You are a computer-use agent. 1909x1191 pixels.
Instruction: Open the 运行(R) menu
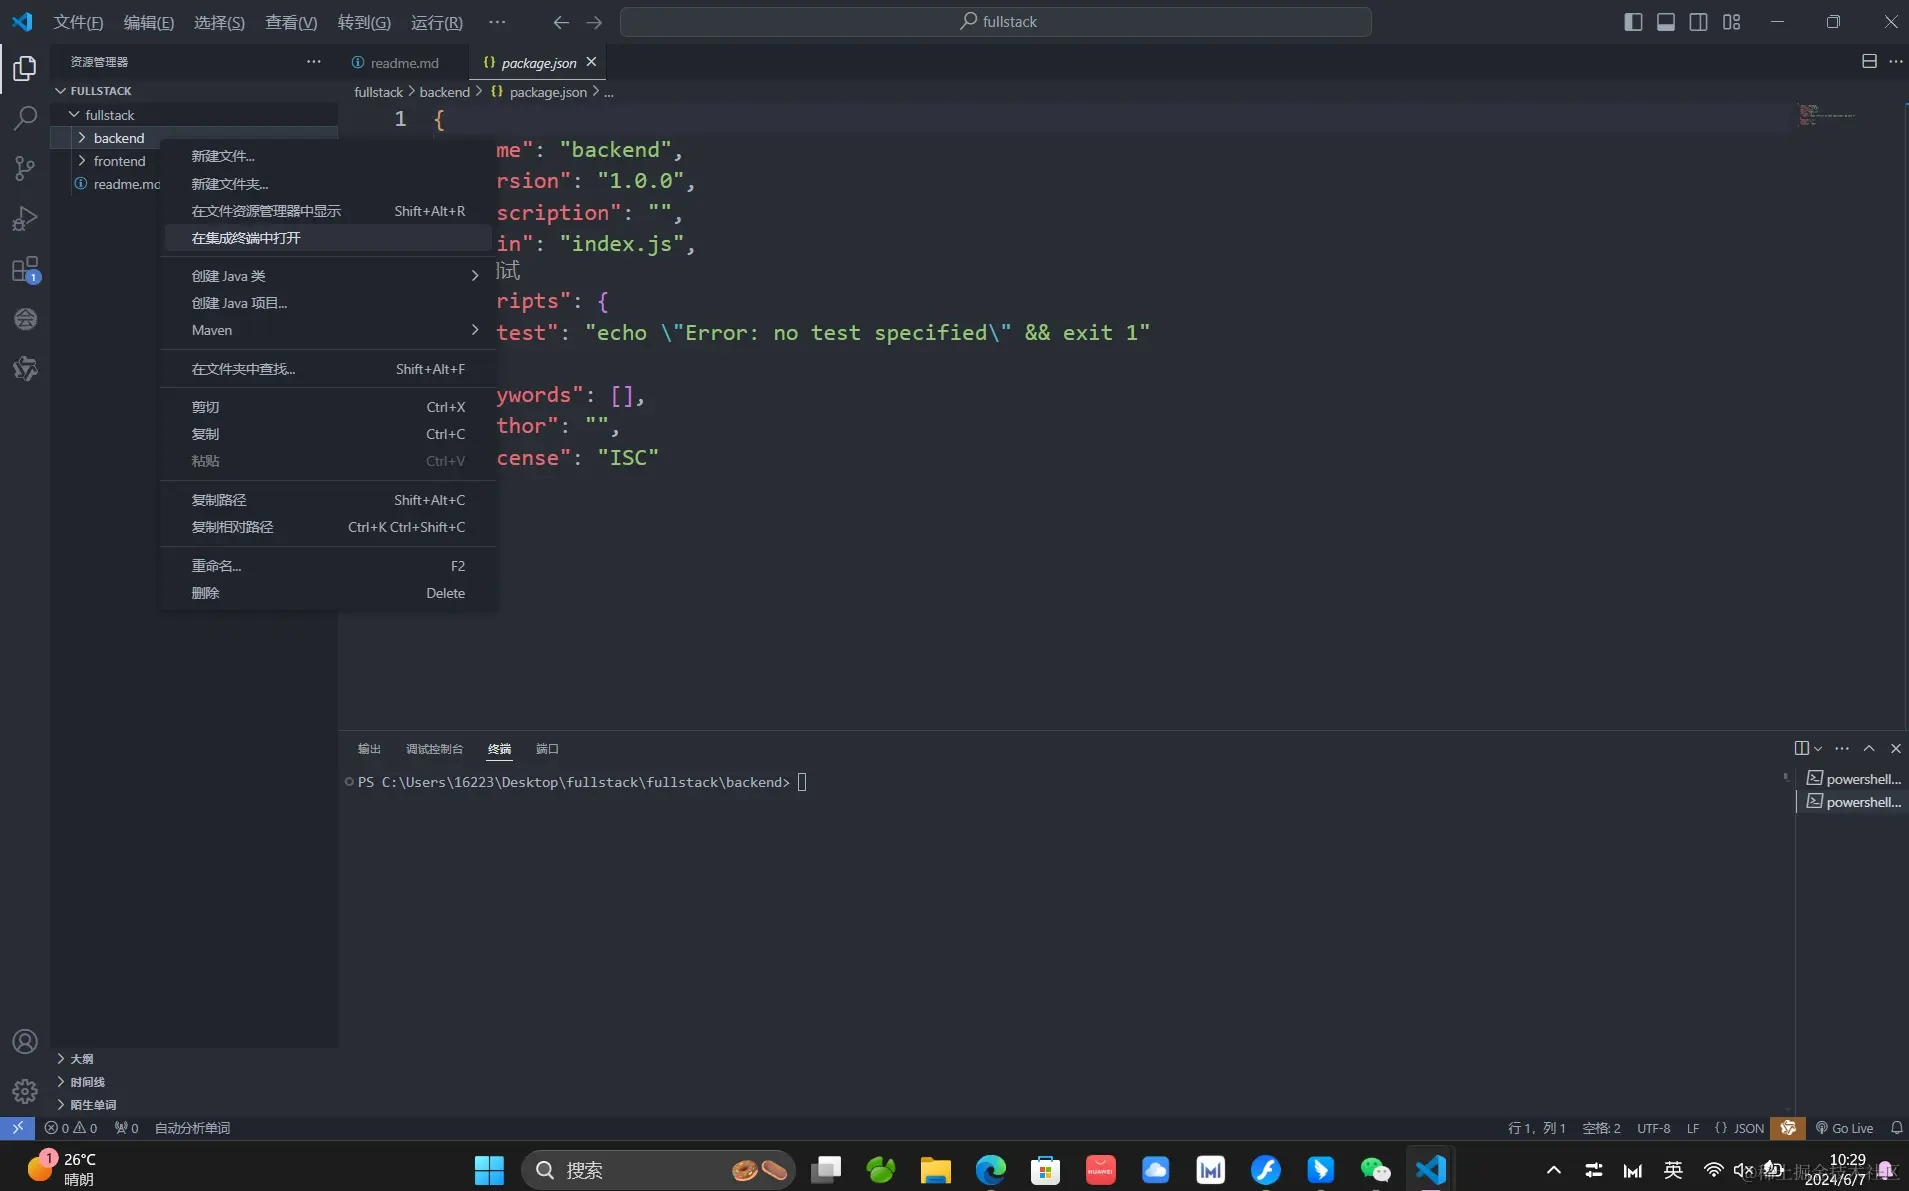pyautogui.click(x=437, y=22)
